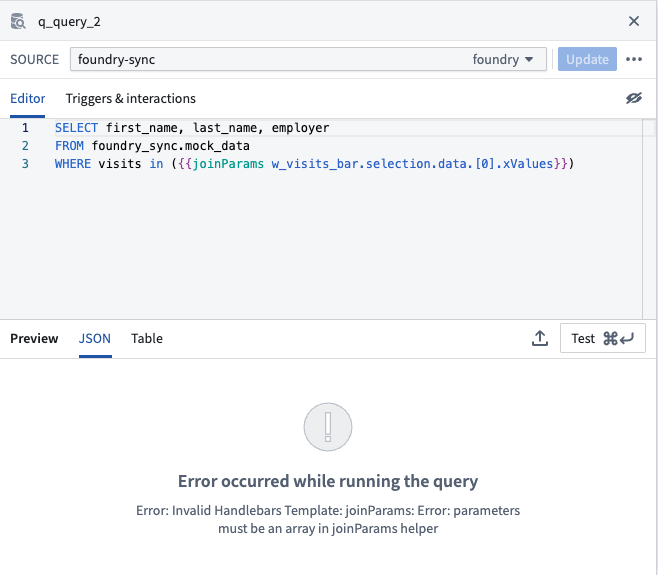Click the upload/export icon next to Test
The width and height of the screenshot is (658, 575).
(540, 338)
